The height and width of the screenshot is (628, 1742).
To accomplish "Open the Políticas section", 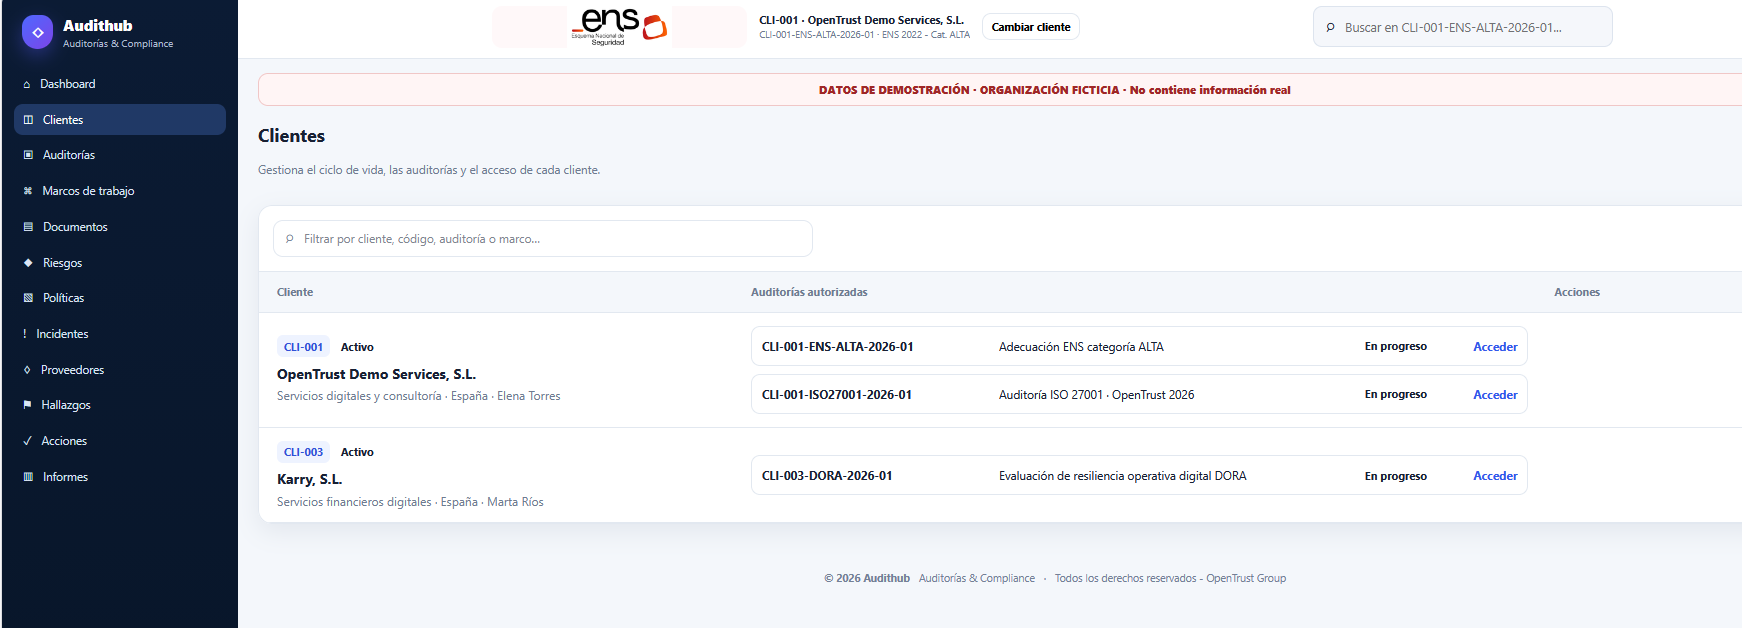I will (x=120, y=298).
